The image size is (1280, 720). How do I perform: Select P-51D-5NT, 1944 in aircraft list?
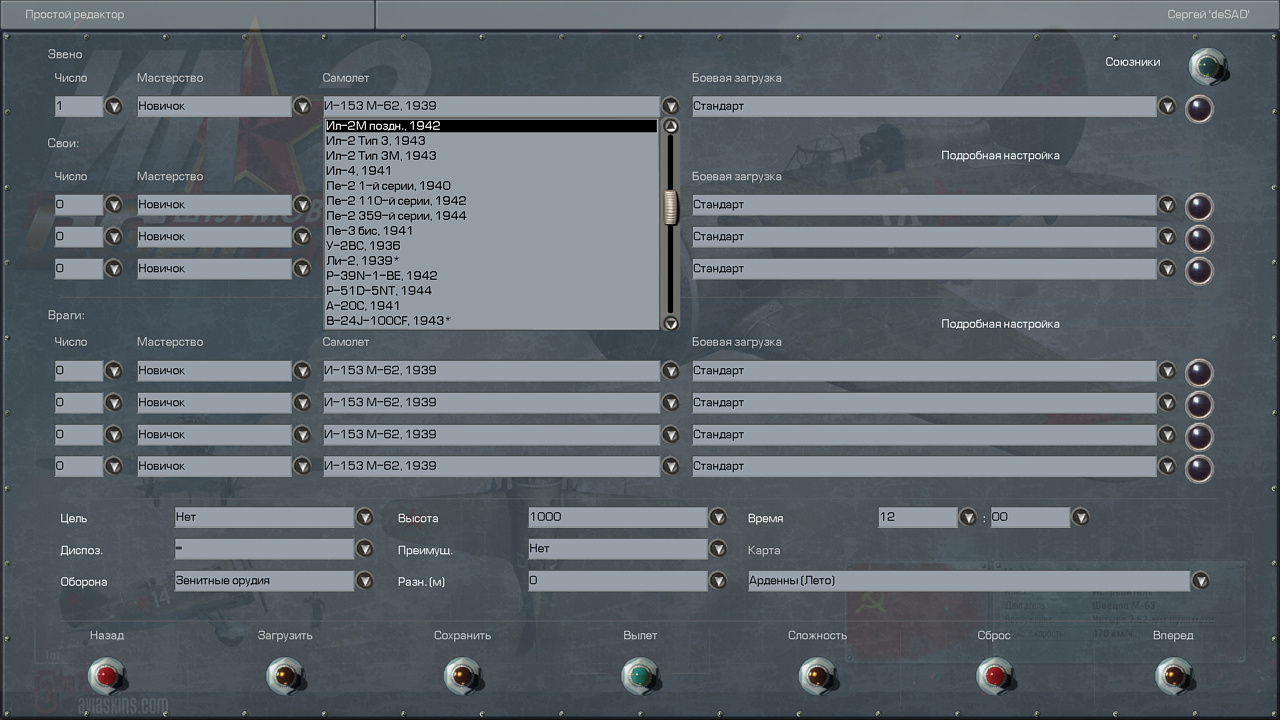[x=491, y=291]
